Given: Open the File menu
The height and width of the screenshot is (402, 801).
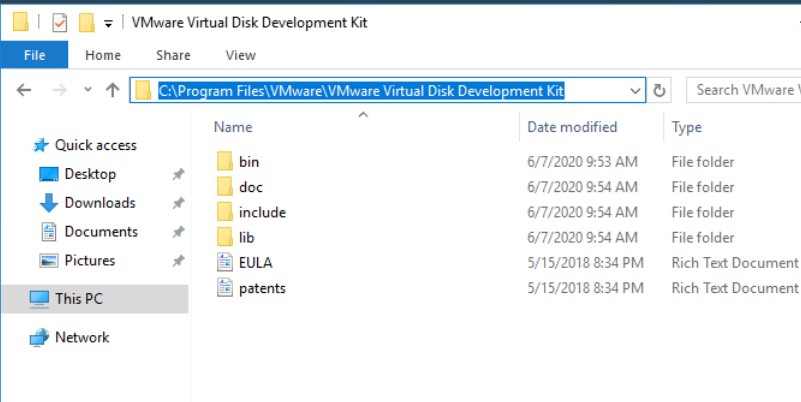Looking at the screenshot, I should pos(34,55).
